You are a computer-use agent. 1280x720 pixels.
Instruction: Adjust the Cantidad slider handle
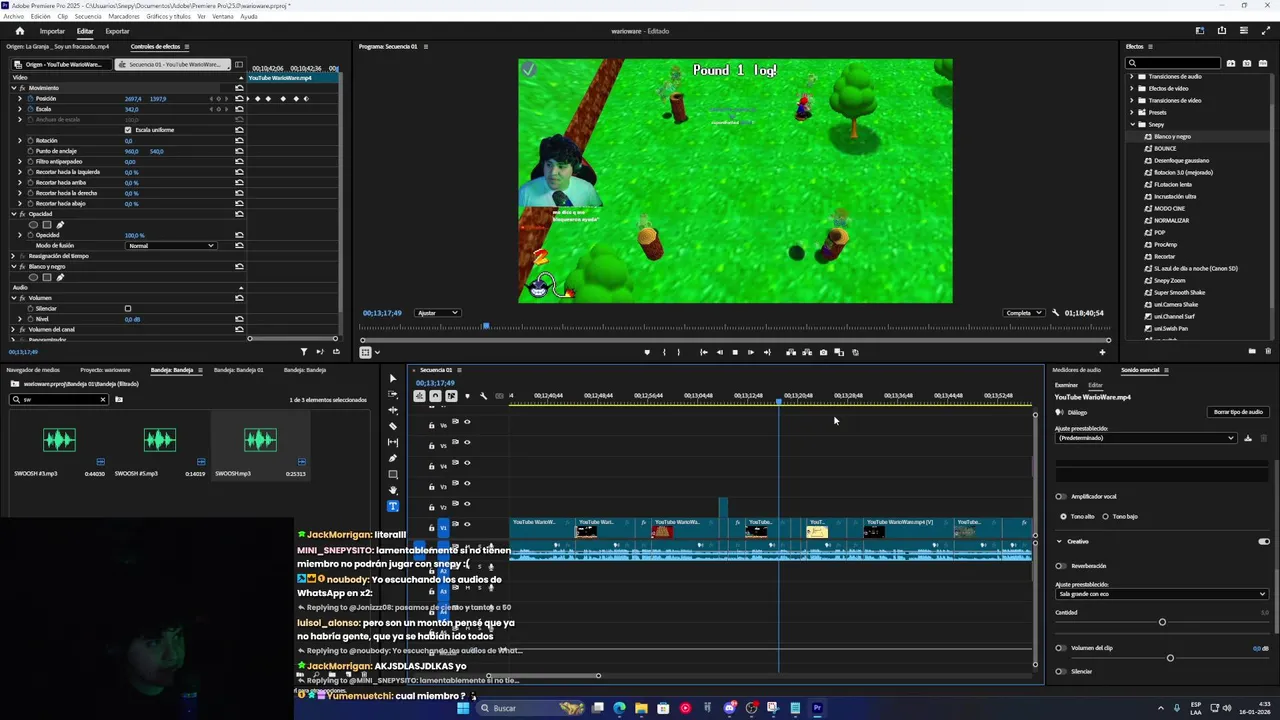1162,622
